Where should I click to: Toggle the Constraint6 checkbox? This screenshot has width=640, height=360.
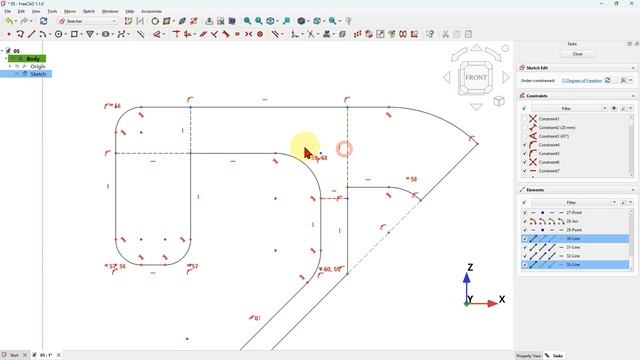click(524, 162)
